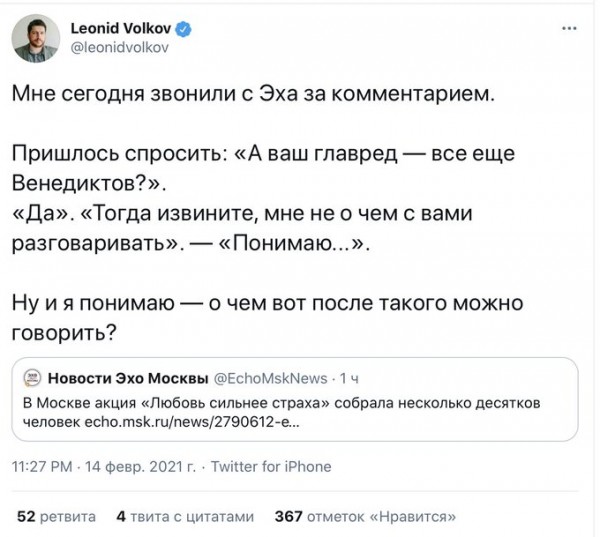The image size is (600, 537).
Task: Open the echo.msk.ru news link
Action: pyautogui.click(x=191, y=421)
